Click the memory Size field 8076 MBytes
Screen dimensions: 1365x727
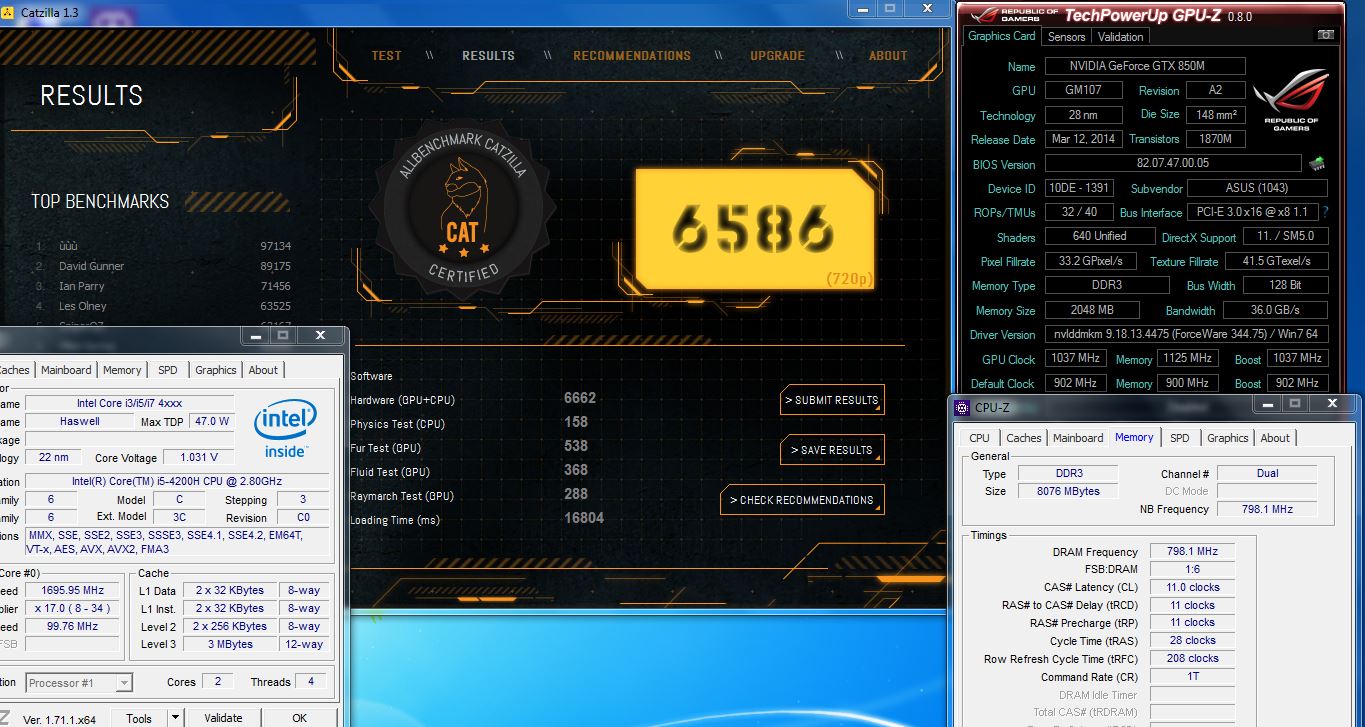pyautogui.click(x=1070, y=491)
